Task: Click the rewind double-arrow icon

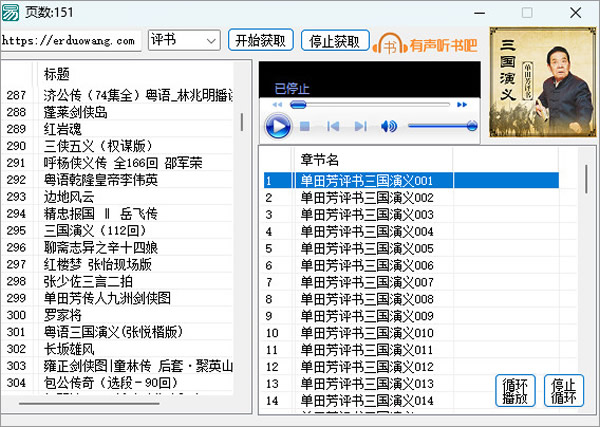Action: 278,104
